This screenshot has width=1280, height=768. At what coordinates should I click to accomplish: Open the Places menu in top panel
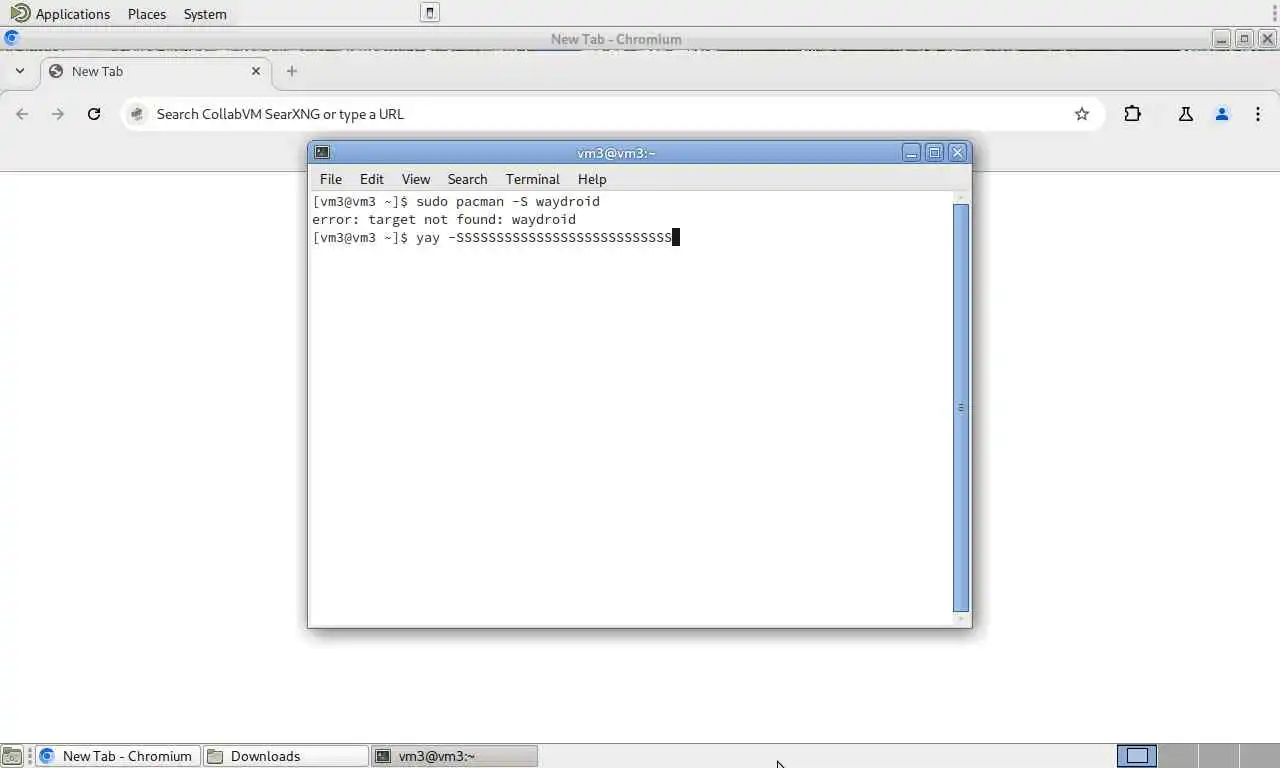coord(147,14)
